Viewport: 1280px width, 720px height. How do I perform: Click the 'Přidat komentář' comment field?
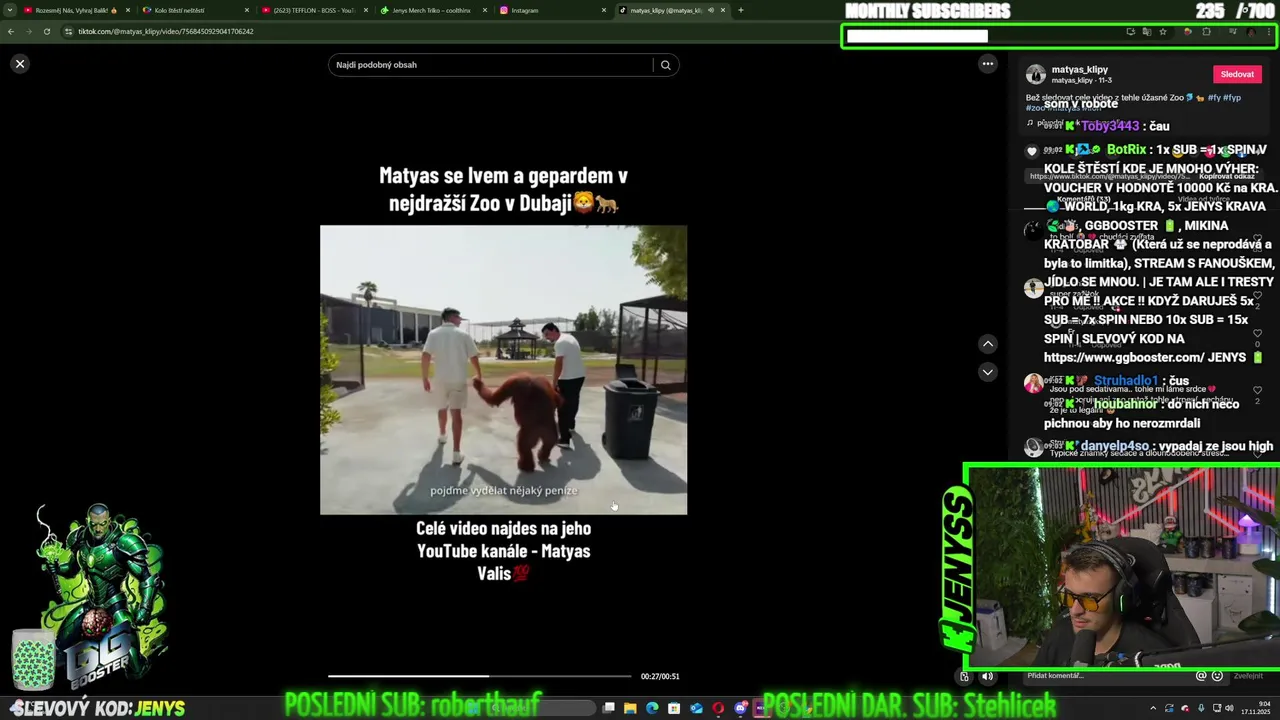coord(1110,676)
